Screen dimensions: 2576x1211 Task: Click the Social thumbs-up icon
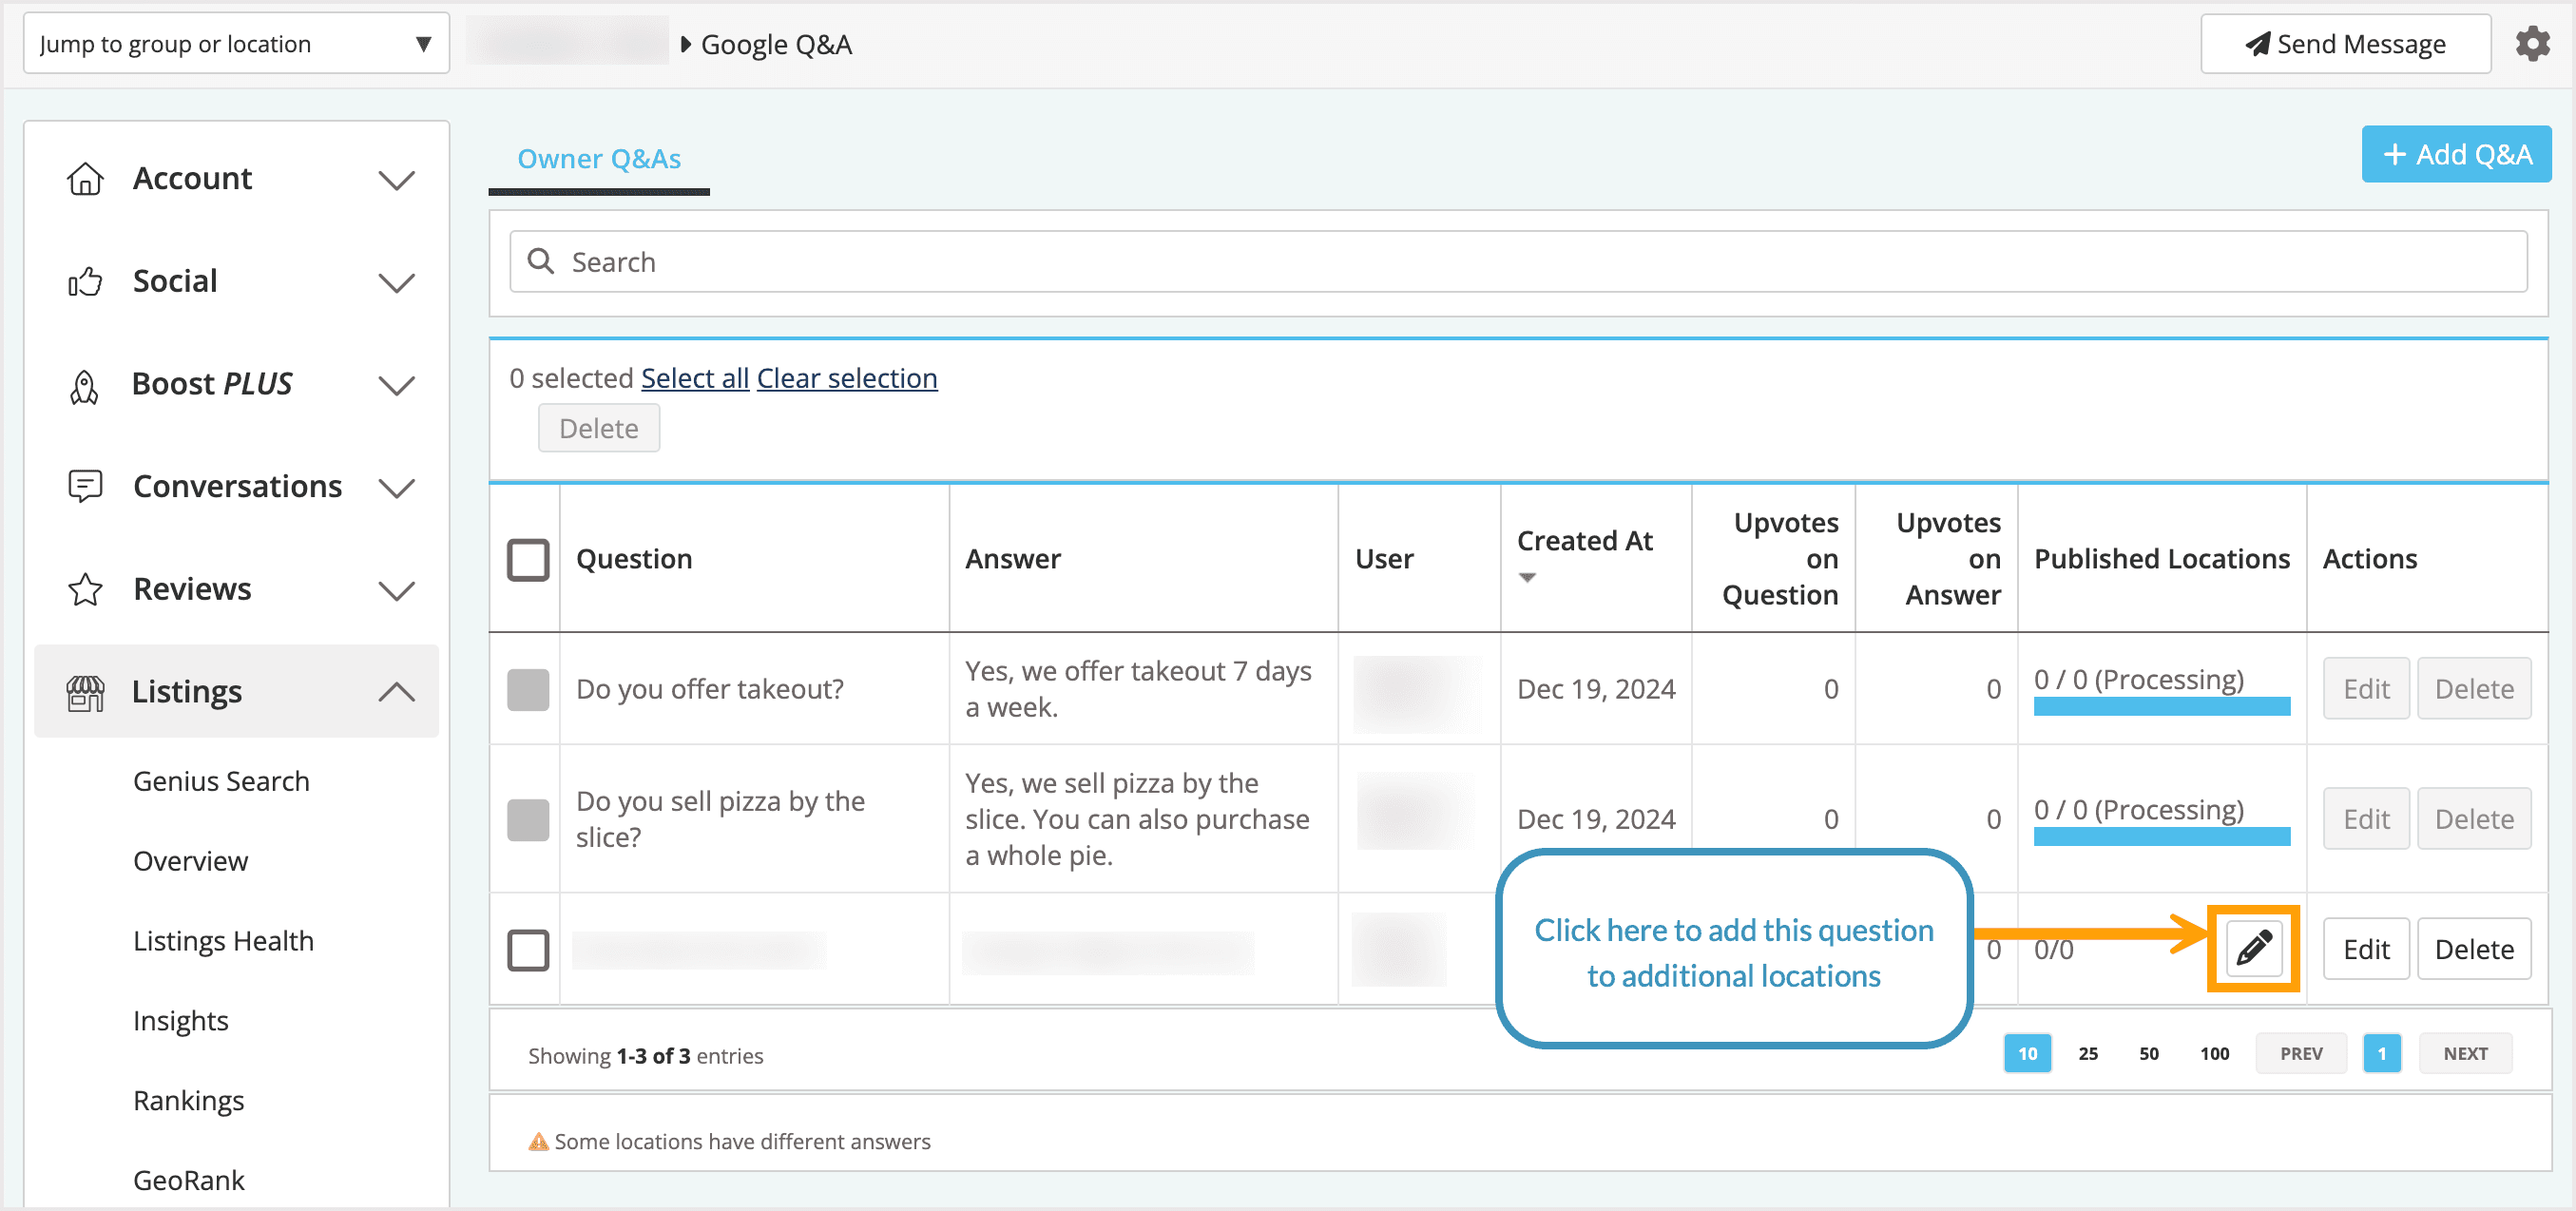coord(85,282)
